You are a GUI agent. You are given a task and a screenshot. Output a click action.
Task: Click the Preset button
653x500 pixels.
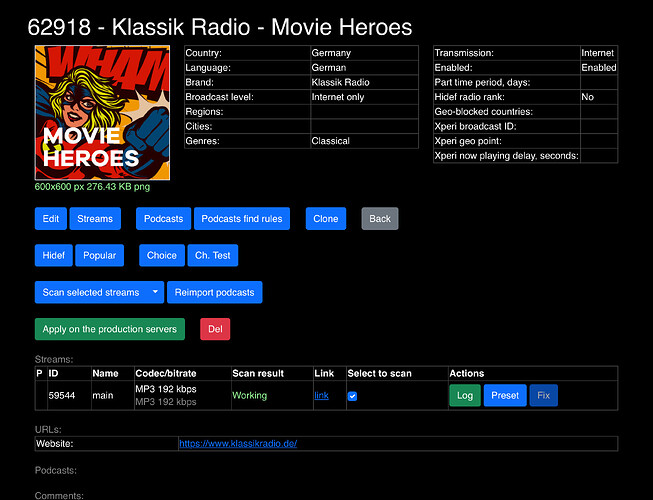click(505, 396)
